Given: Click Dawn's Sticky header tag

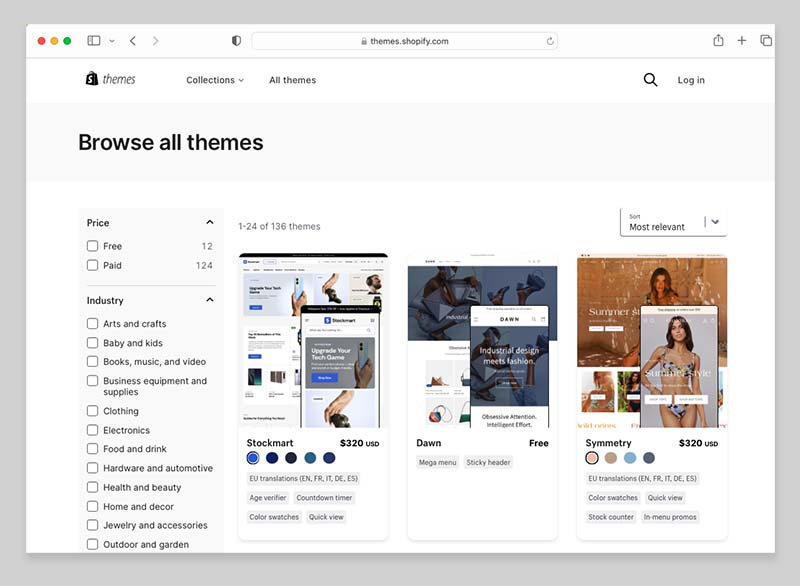Looking at the screenshot, I should [x=488, y=463].
